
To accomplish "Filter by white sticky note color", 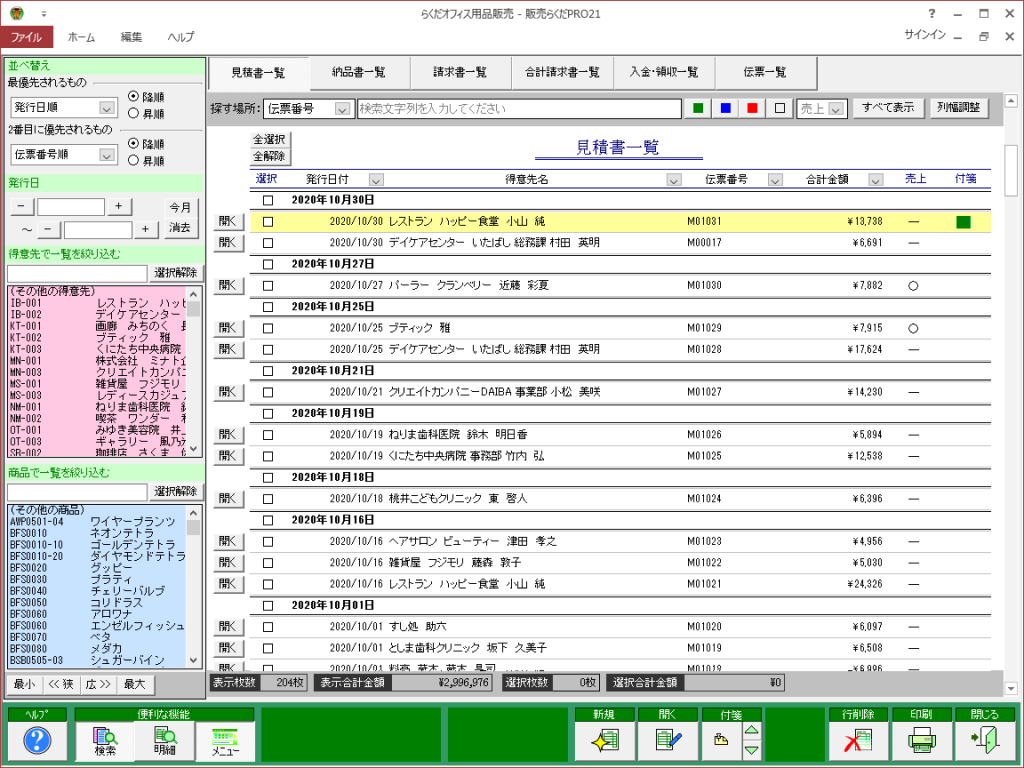I will click(x=780, y=108).
